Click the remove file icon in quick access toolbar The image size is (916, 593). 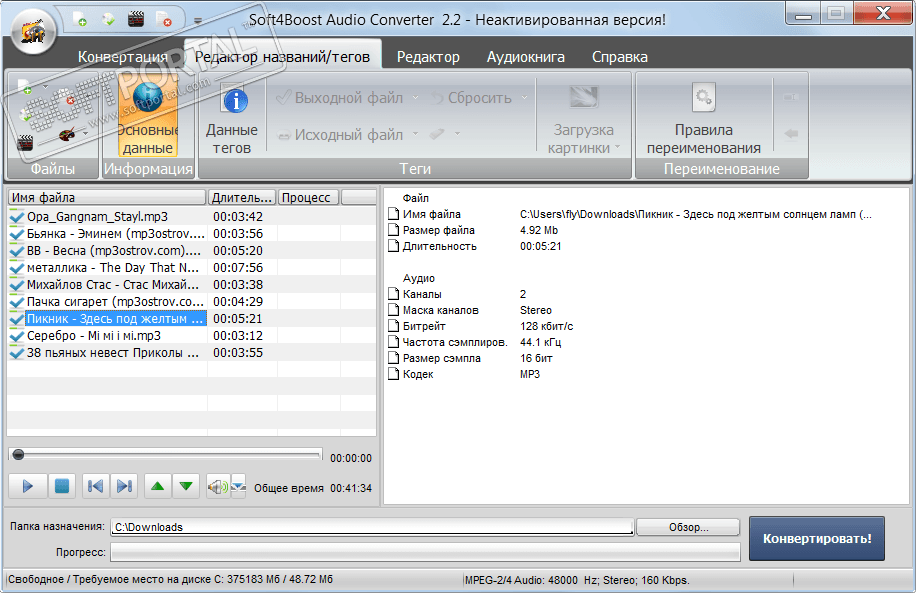click(x=164, y=20)
